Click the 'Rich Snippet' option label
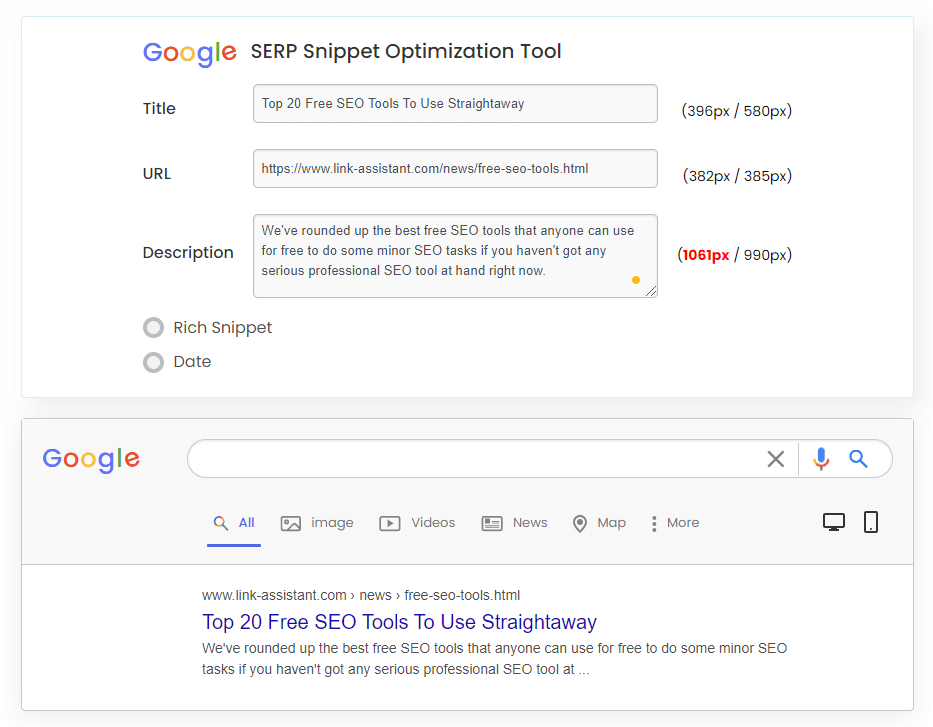 (223, 328)
